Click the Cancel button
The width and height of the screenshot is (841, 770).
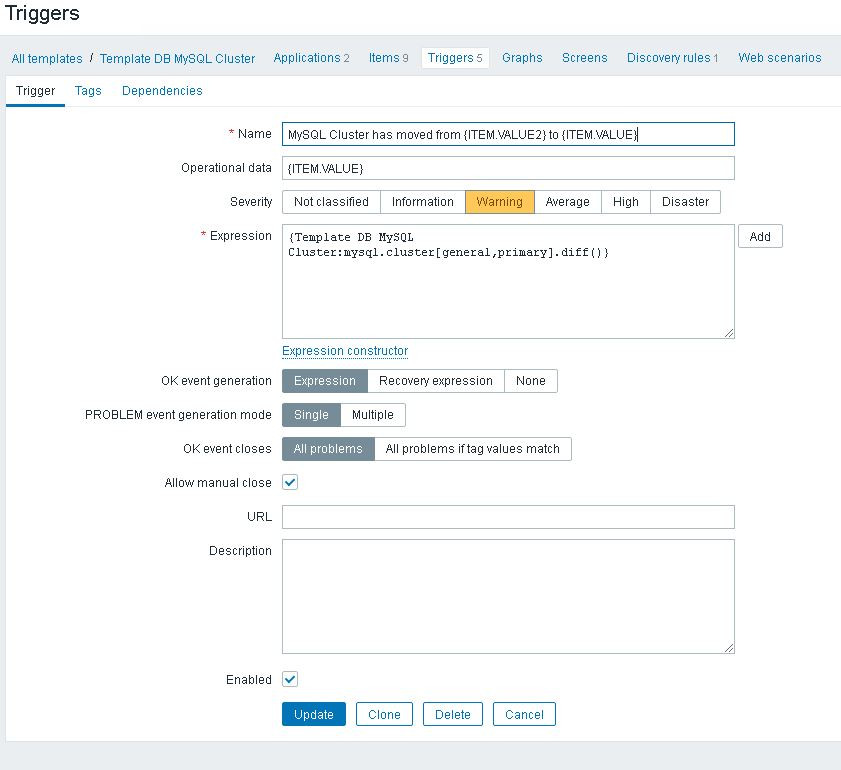(524, 714)
